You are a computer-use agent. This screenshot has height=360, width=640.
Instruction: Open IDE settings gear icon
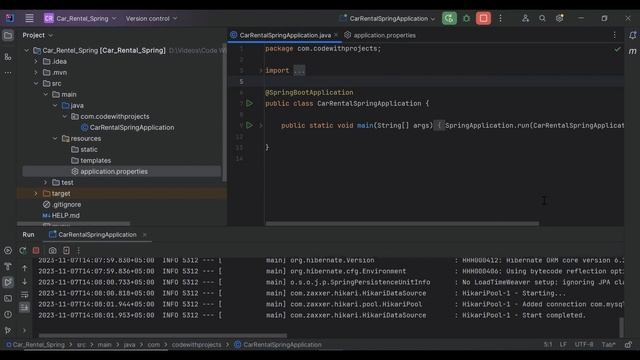[559, 18]
